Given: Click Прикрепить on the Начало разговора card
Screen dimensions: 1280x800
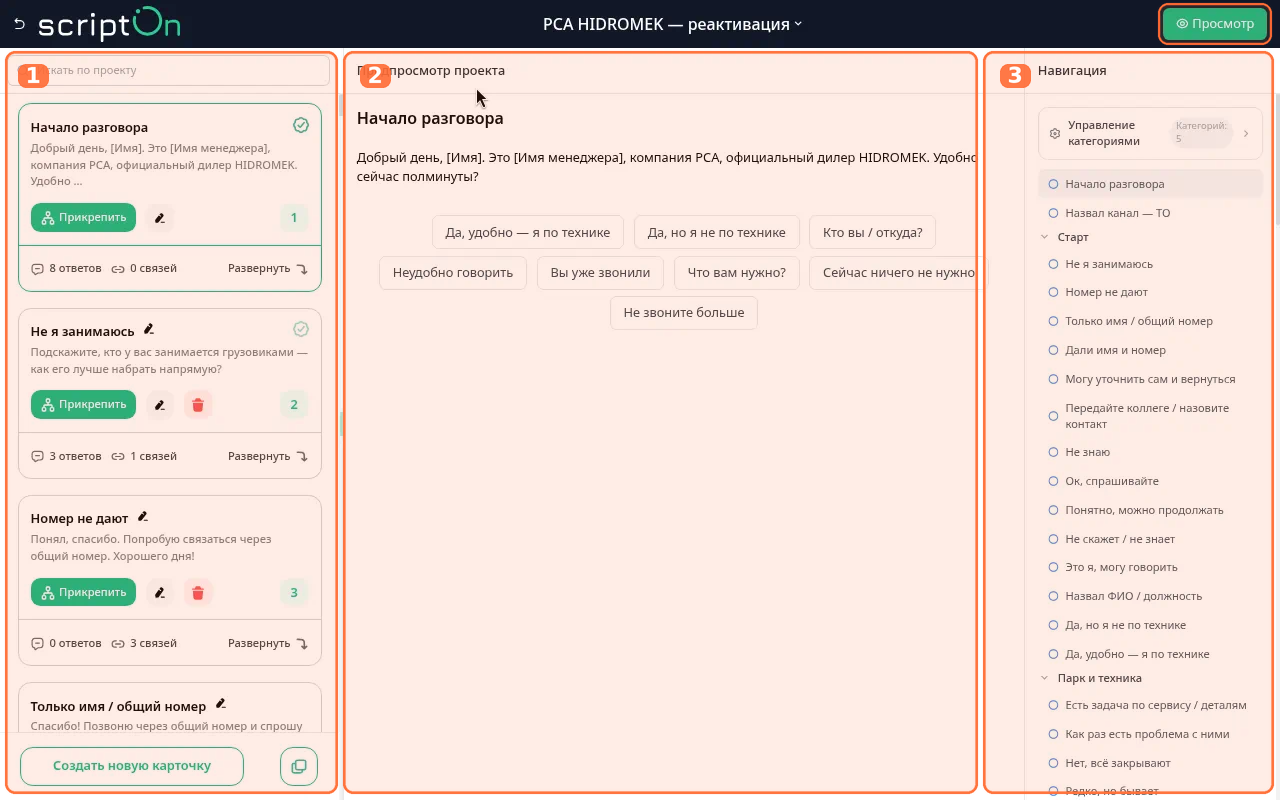Looking at the screenshot, I should 83,217.
